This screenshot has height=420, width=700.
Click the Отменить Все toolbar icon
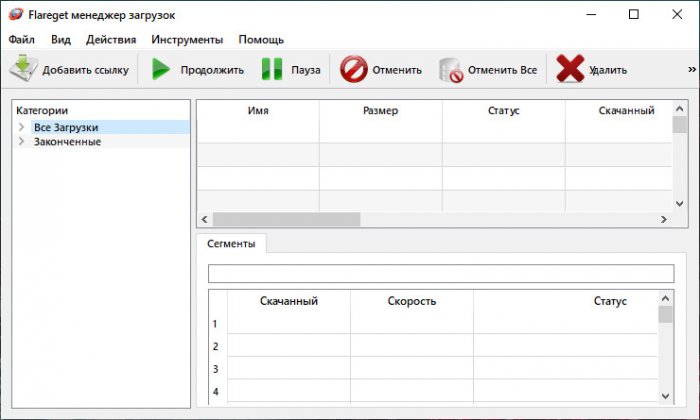(452, 70)
